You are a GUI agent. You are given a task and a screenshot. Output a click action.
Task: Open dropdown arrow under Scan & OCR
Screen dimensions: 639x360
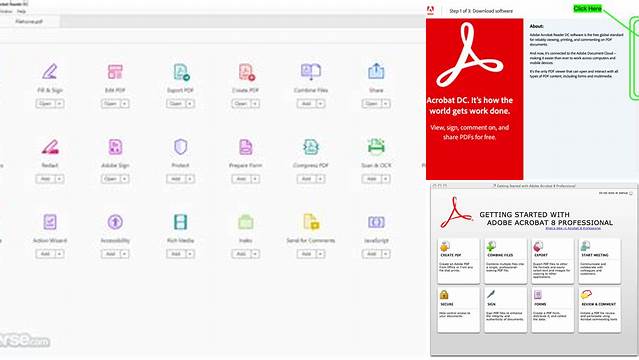[386, 179]
